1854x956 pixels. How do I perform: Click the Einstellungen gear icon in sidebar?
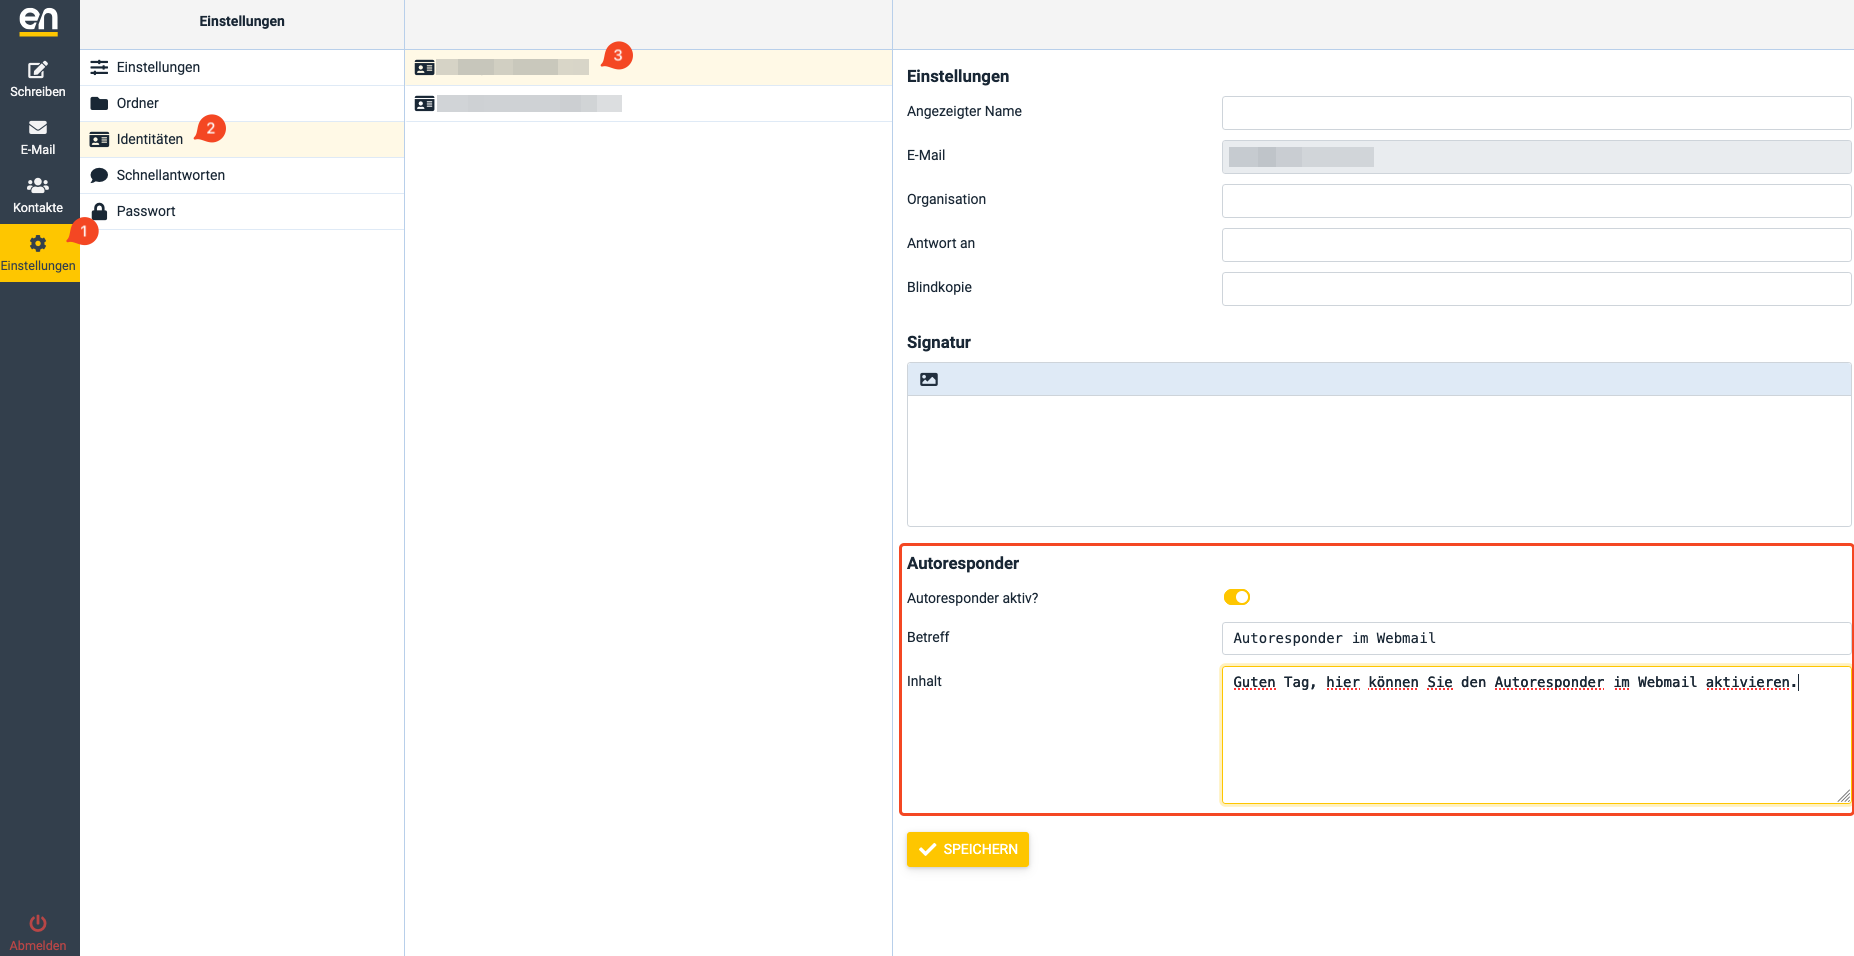coord(38,244)
